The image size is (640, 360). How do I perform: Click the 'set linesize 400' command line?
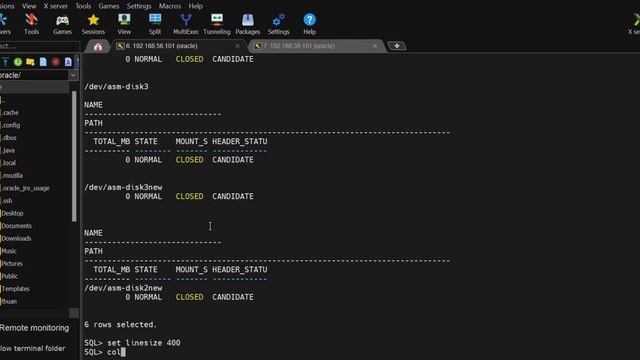(132, 343)
